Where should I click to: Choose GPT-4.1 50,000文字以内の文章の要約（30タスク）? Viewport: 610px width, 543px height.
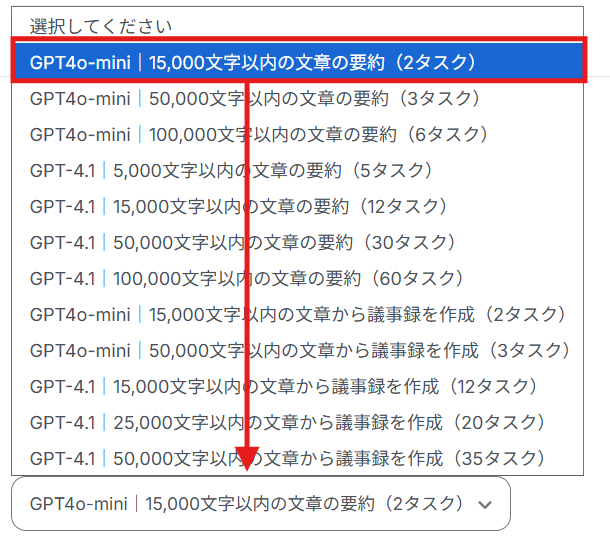click(297, 242)
